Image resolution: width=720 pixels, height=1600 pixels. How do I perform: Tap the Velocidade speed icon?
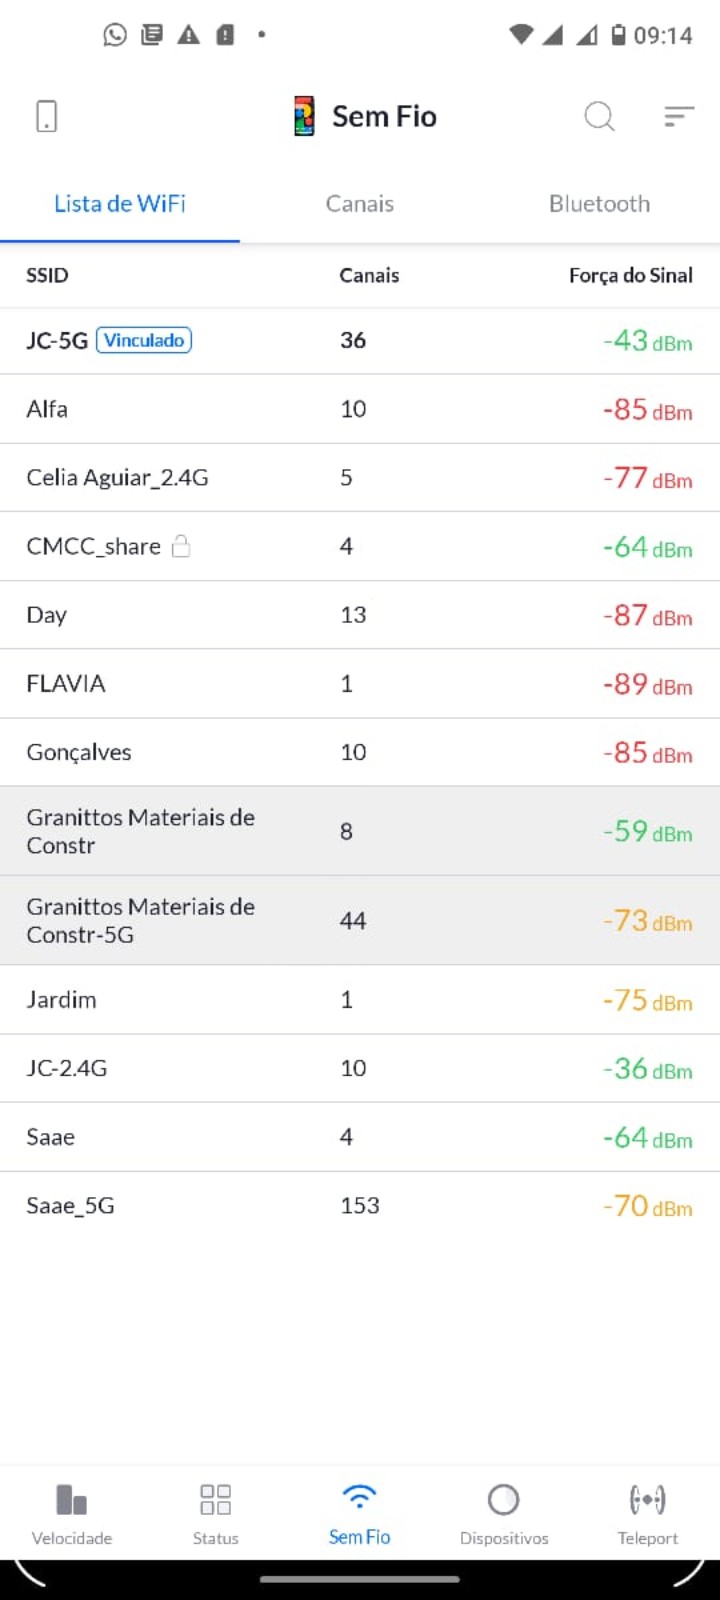72,1500
